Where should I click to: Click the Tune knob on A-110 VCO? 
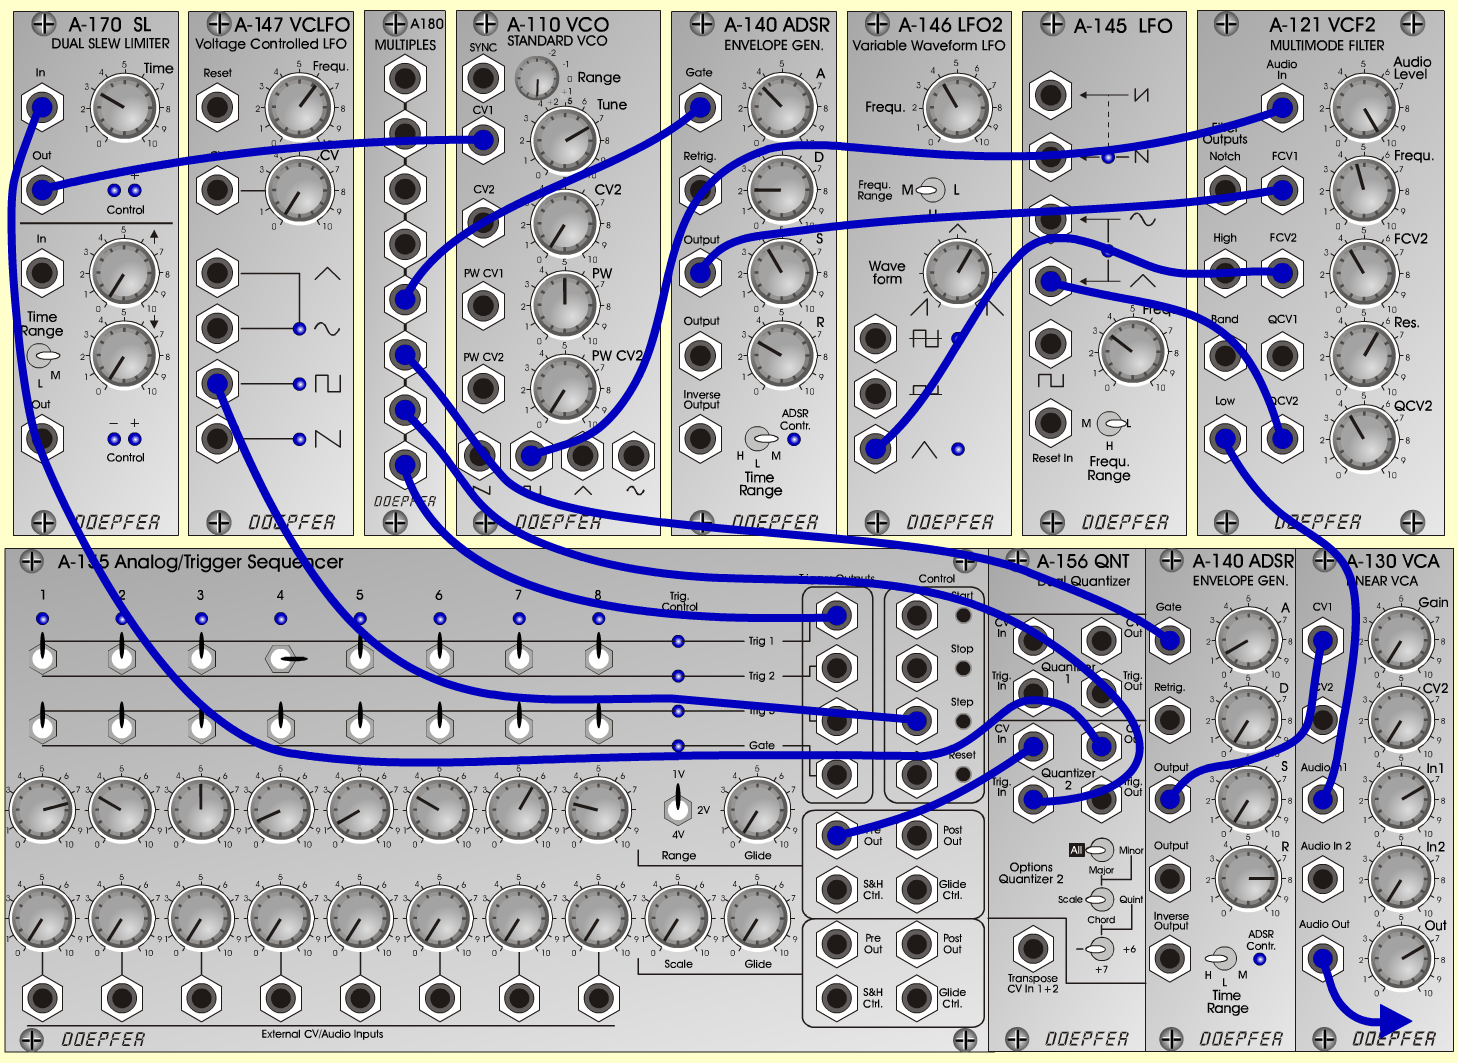coord(564,139)
